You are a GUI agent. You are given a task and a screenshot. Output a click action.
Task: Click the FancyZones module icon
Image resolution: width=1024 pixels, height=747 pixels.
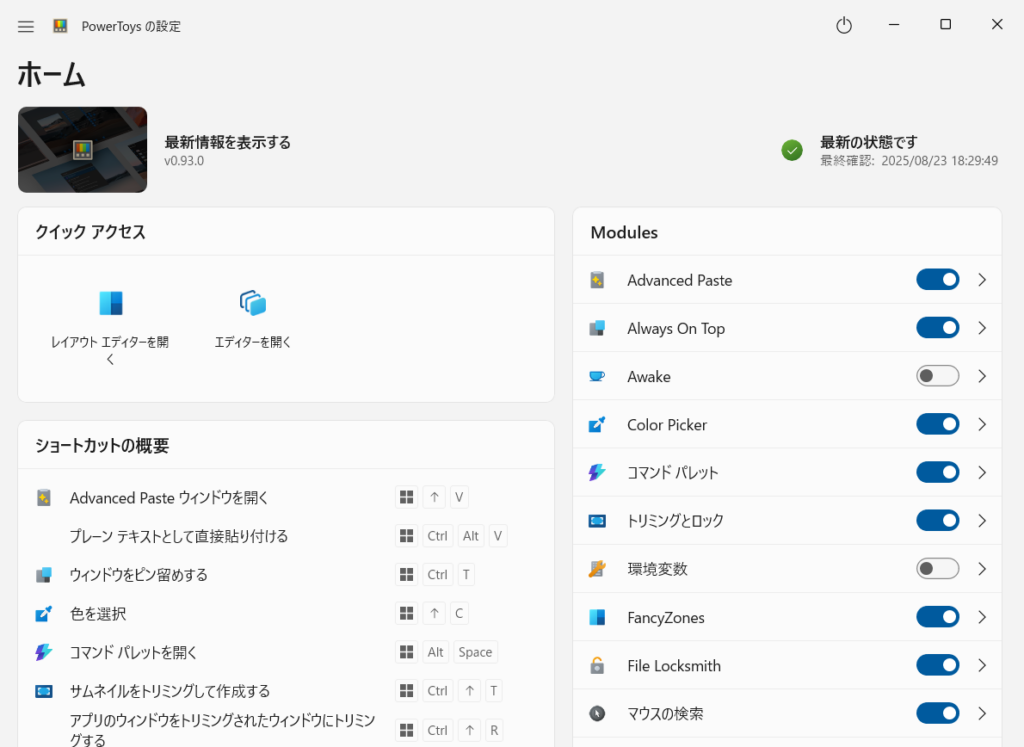(x=597, y=617)
